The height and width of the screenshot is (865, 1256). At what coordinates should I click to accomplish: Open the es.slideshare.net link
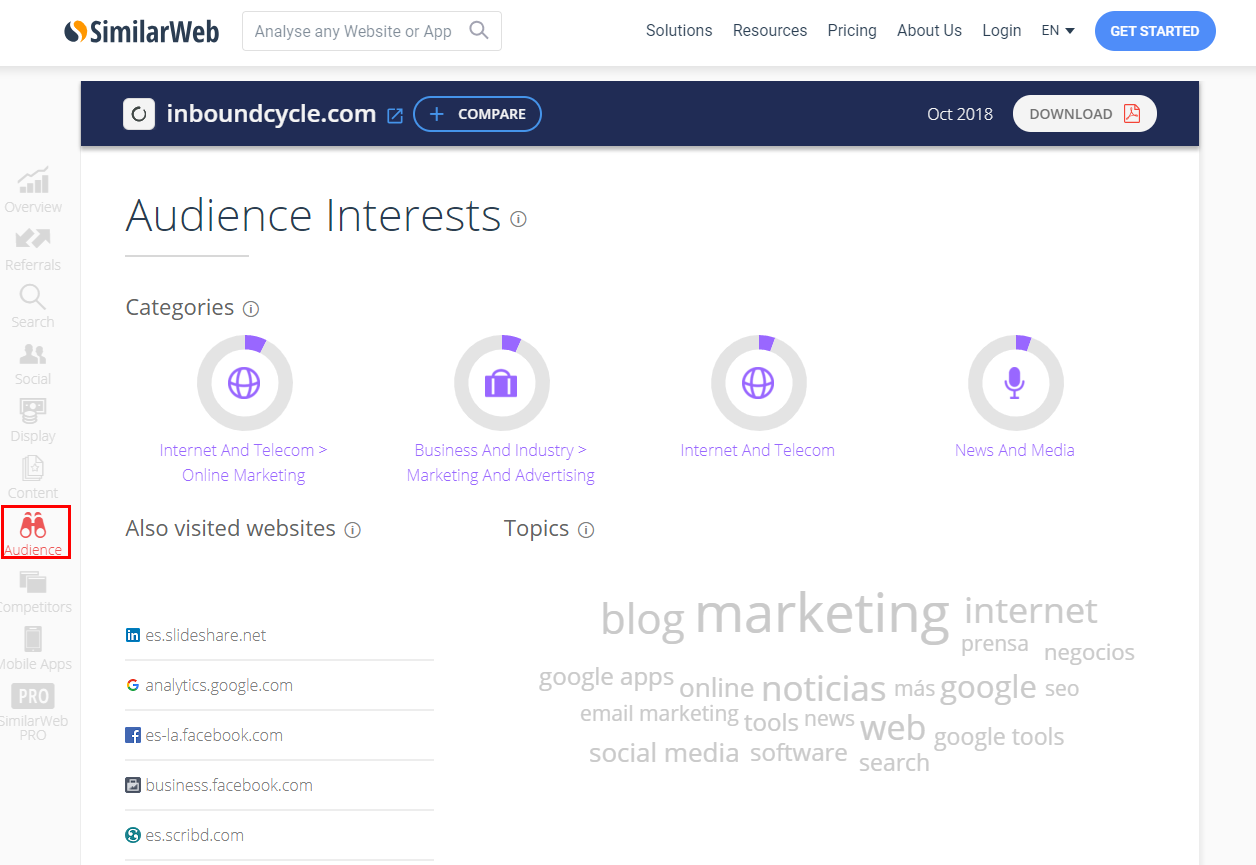coord(206,635)
